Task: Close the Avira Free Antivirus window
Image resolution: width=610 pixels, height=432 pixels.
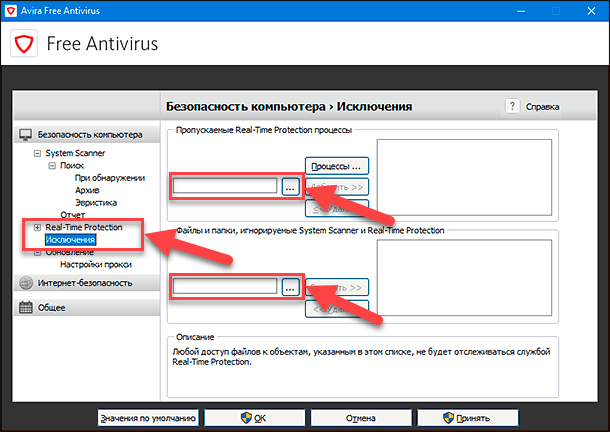Action: (x=591, y=11)
